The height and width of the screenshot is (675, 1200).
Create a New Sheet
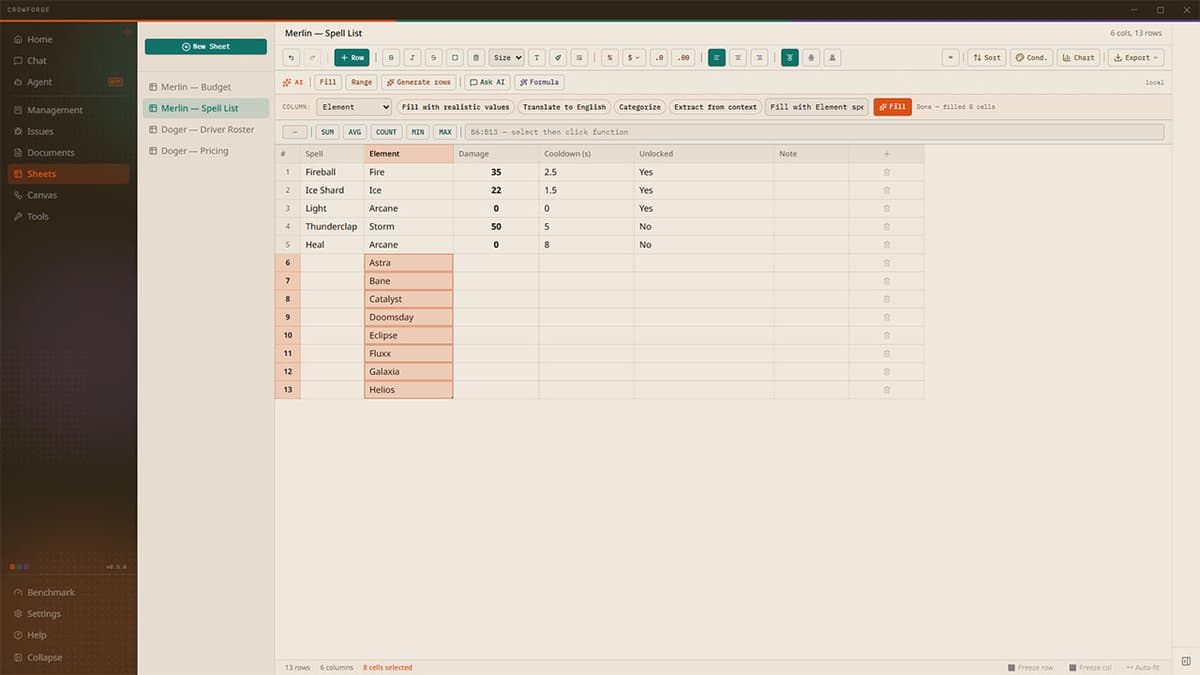[206, 46]
